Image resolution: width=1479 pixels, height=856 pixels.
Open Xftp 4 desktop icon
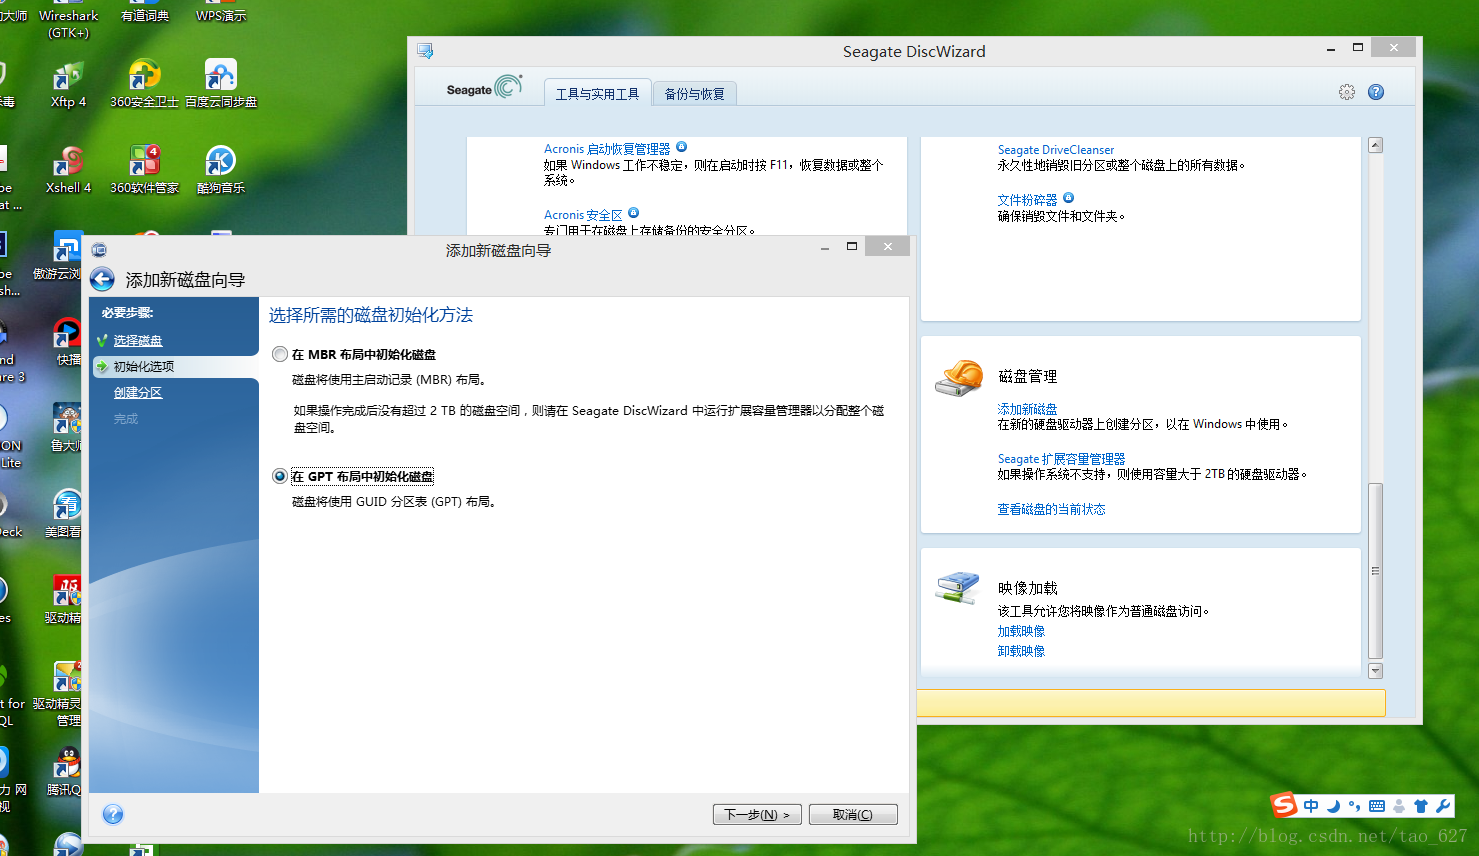pyautogui.click(x=68, y=85)
